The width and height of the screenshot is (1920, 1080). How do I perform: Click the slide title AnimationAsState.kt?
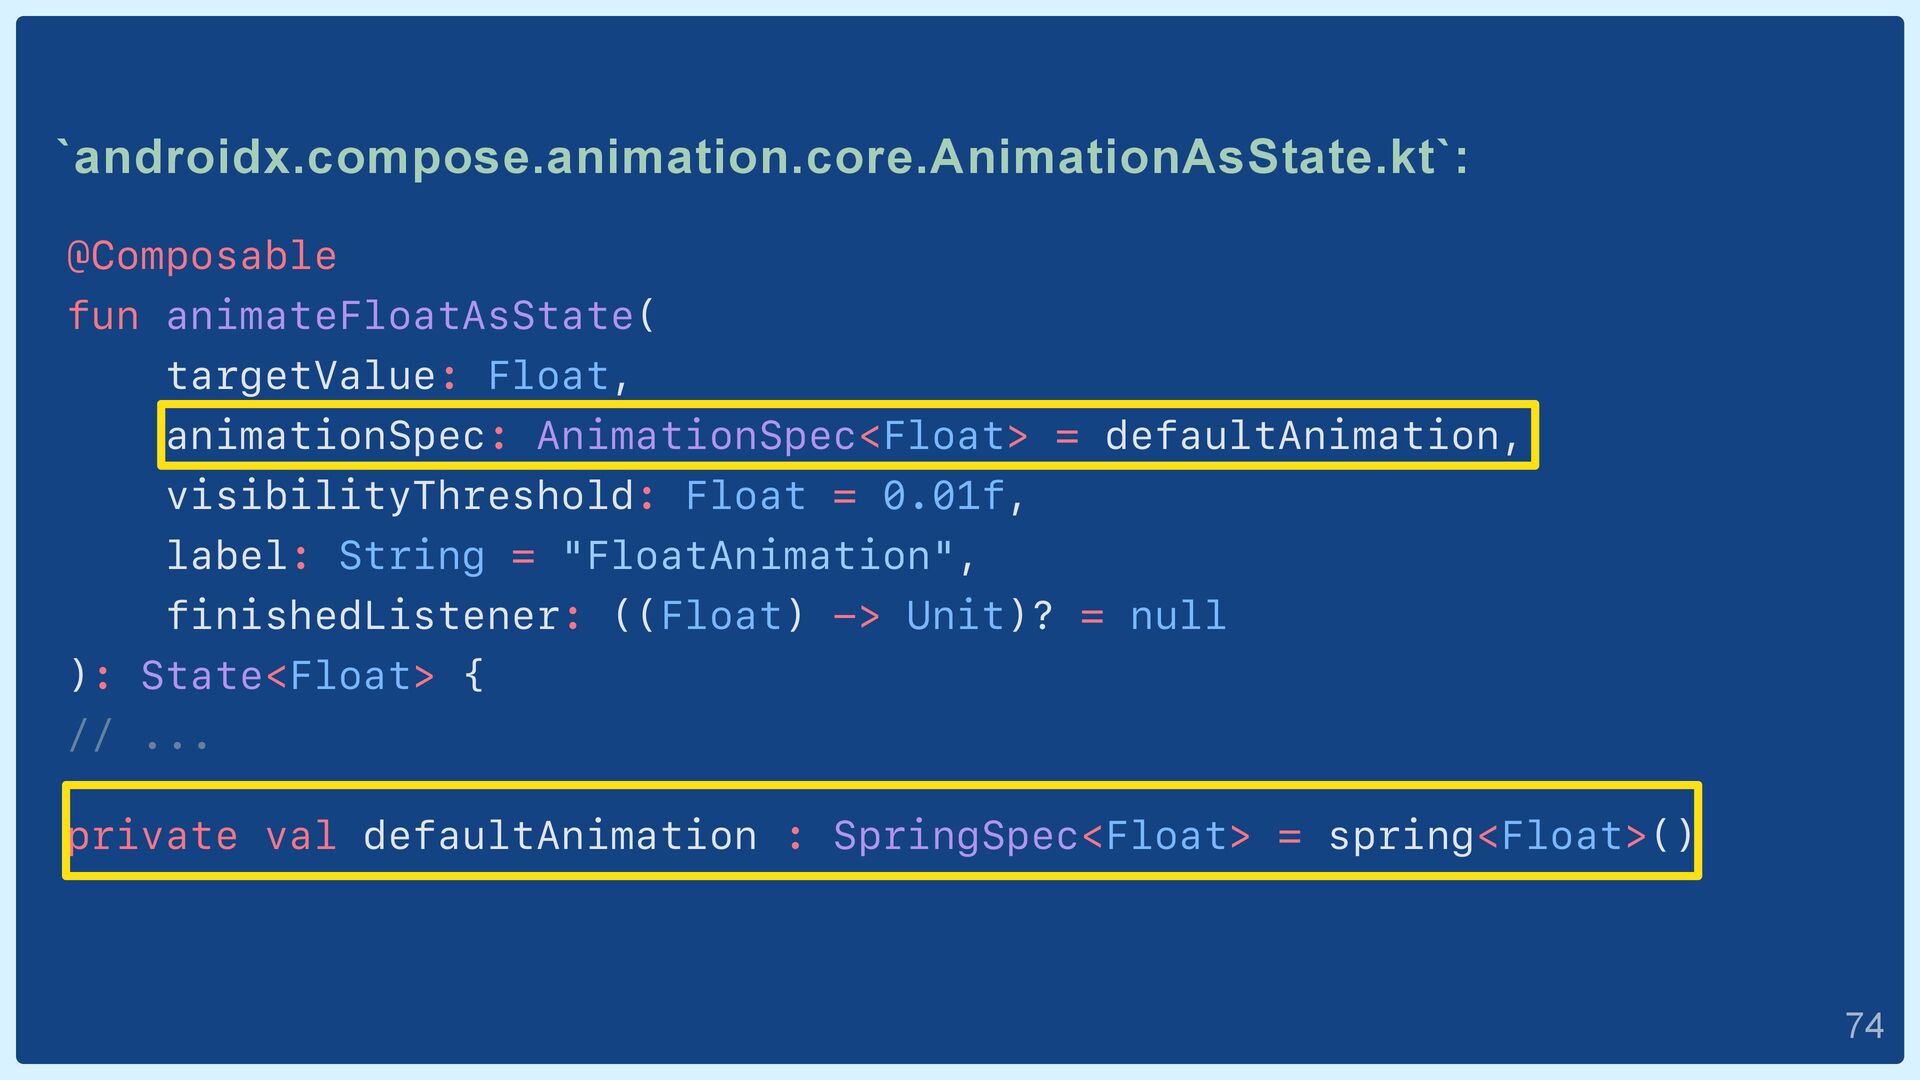pos(763,157)
